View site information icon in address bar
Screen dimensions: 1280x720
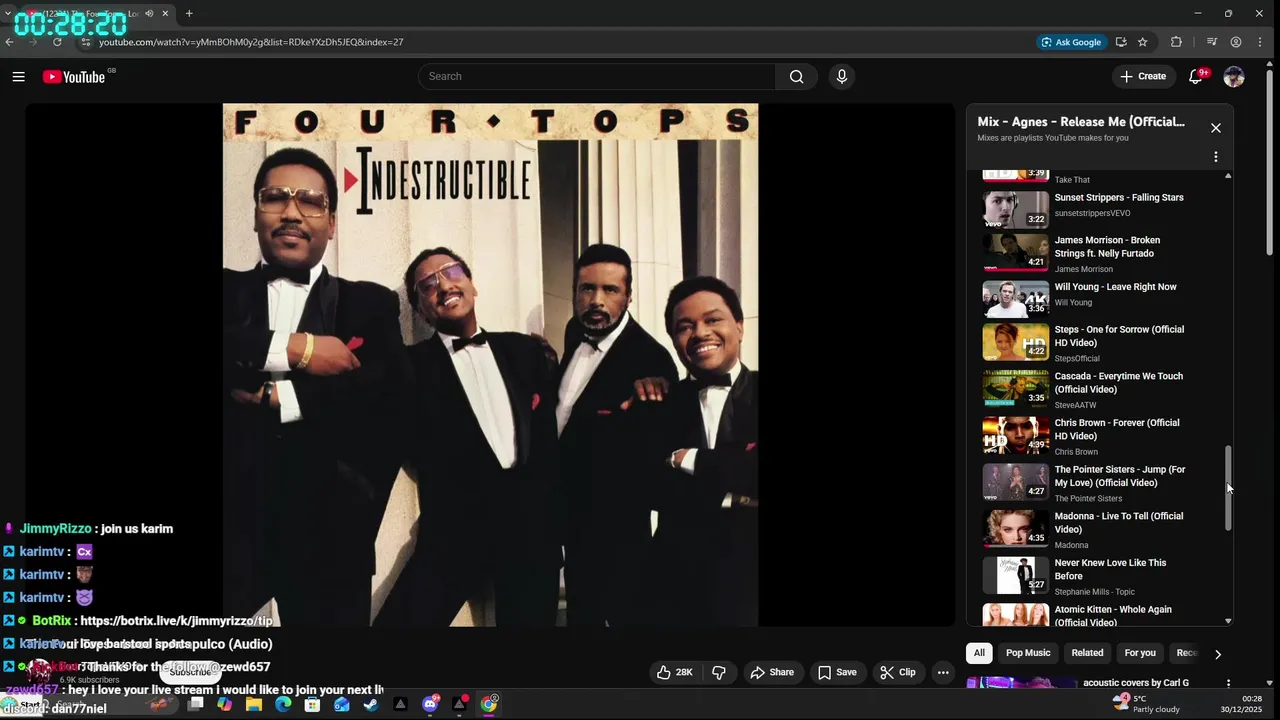(86, 42)
